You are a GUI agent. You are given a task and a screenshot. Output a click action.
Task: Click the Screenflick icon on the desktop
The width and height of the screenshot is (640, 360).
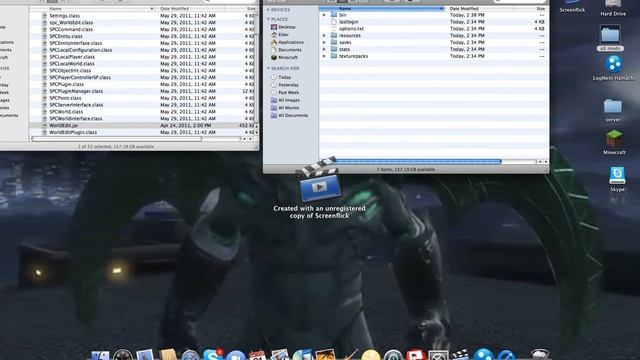point(572,6)
